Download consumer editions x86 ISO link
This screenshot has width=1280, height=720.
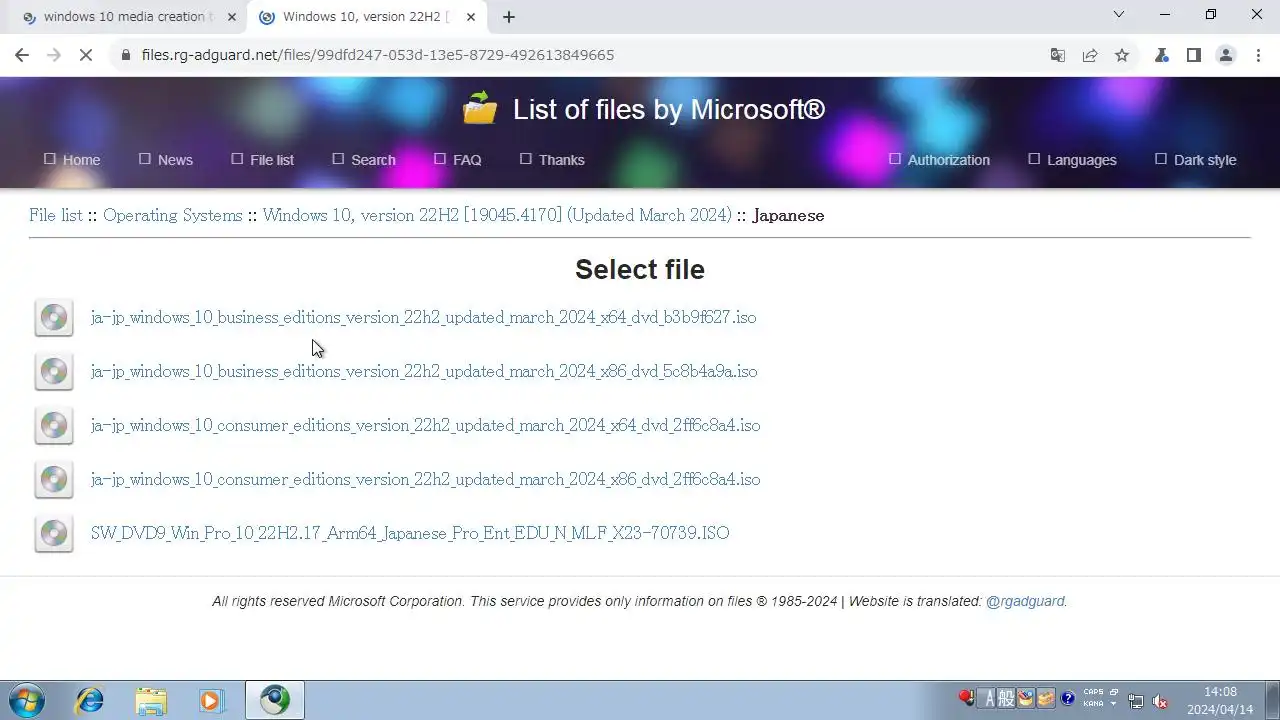click(x=426, y=479)
